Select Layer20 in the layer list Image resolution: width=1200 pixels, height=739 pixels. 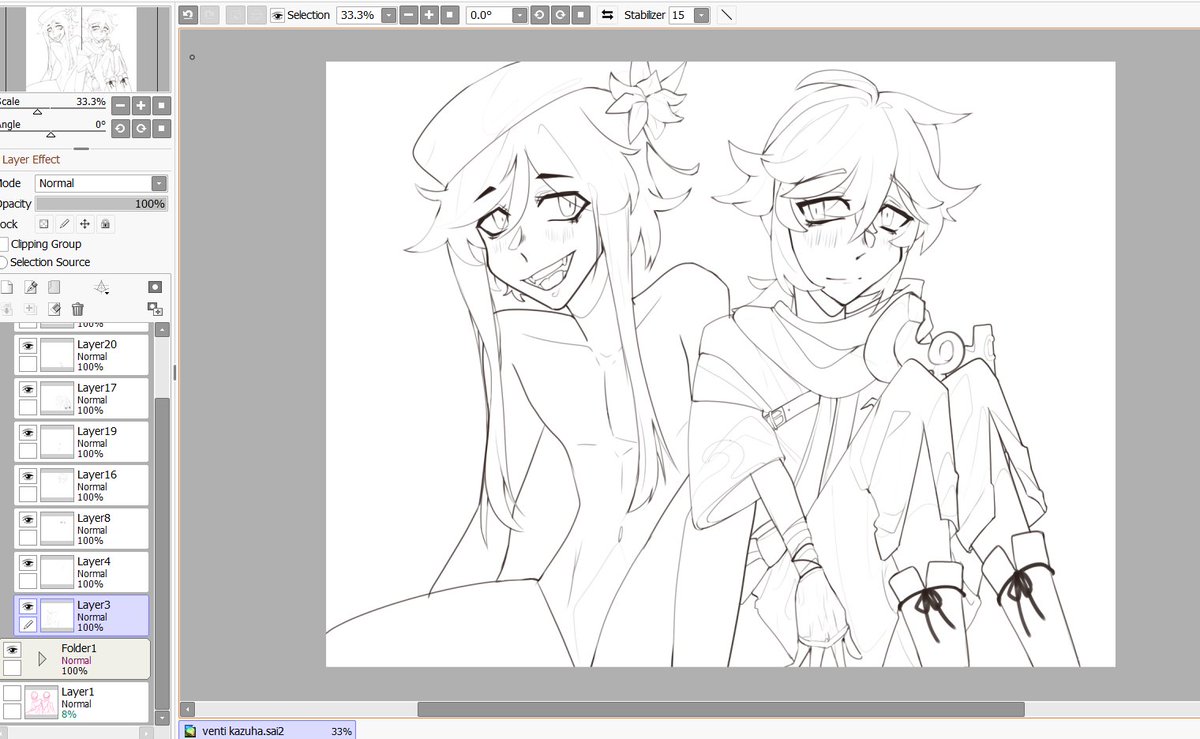(82, 355)
